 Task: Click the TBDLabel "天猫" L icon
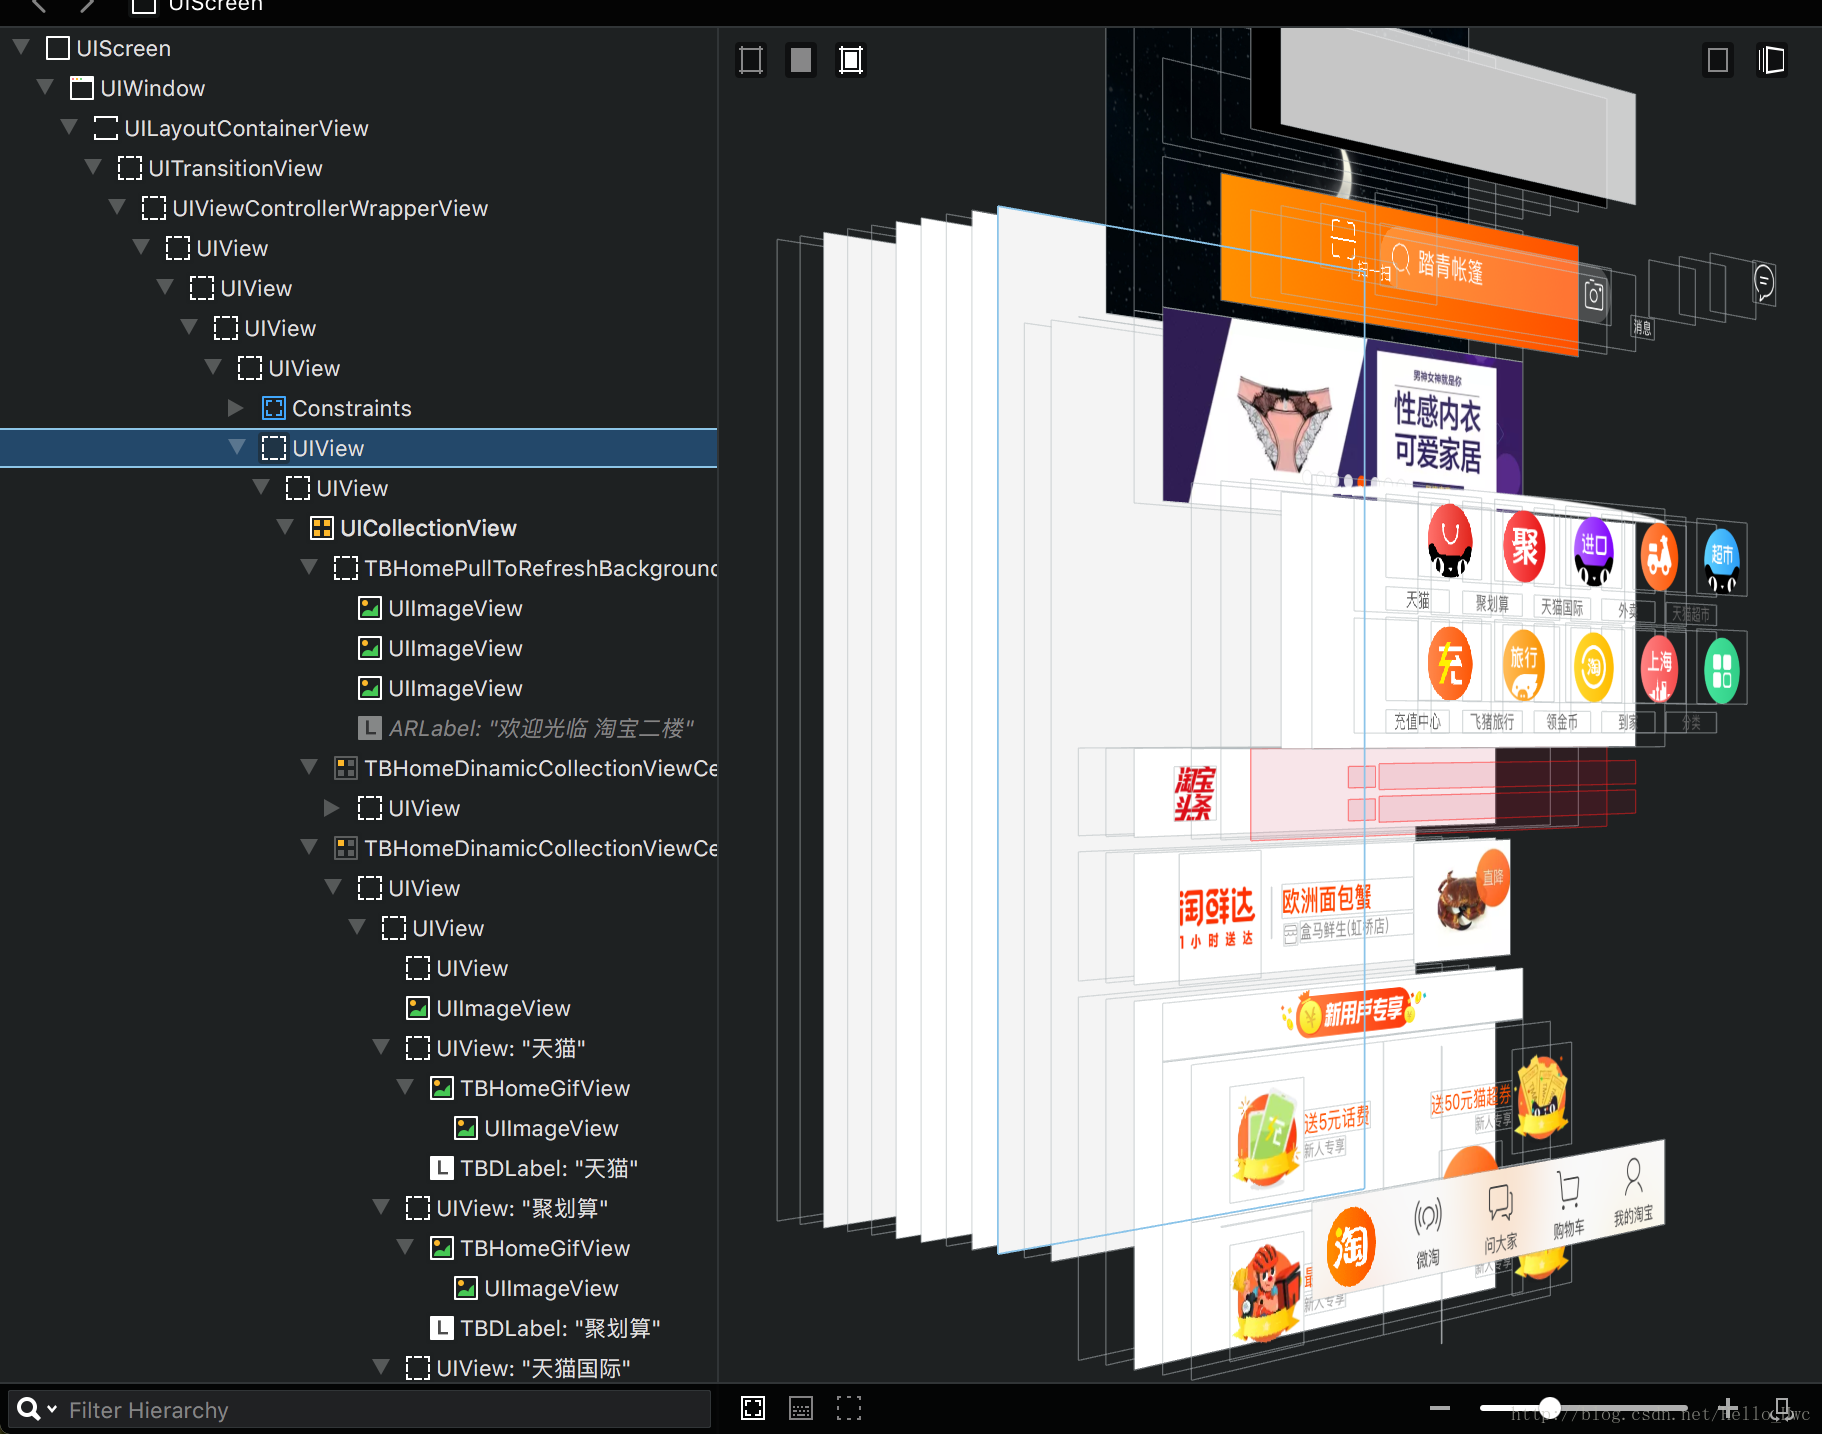[442, 1168]
